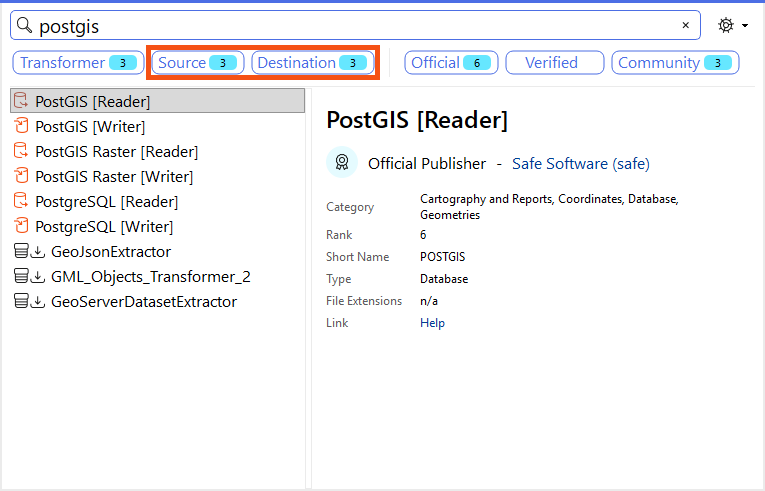Open the Safe Software (safe) publisher link

[581, 164]
